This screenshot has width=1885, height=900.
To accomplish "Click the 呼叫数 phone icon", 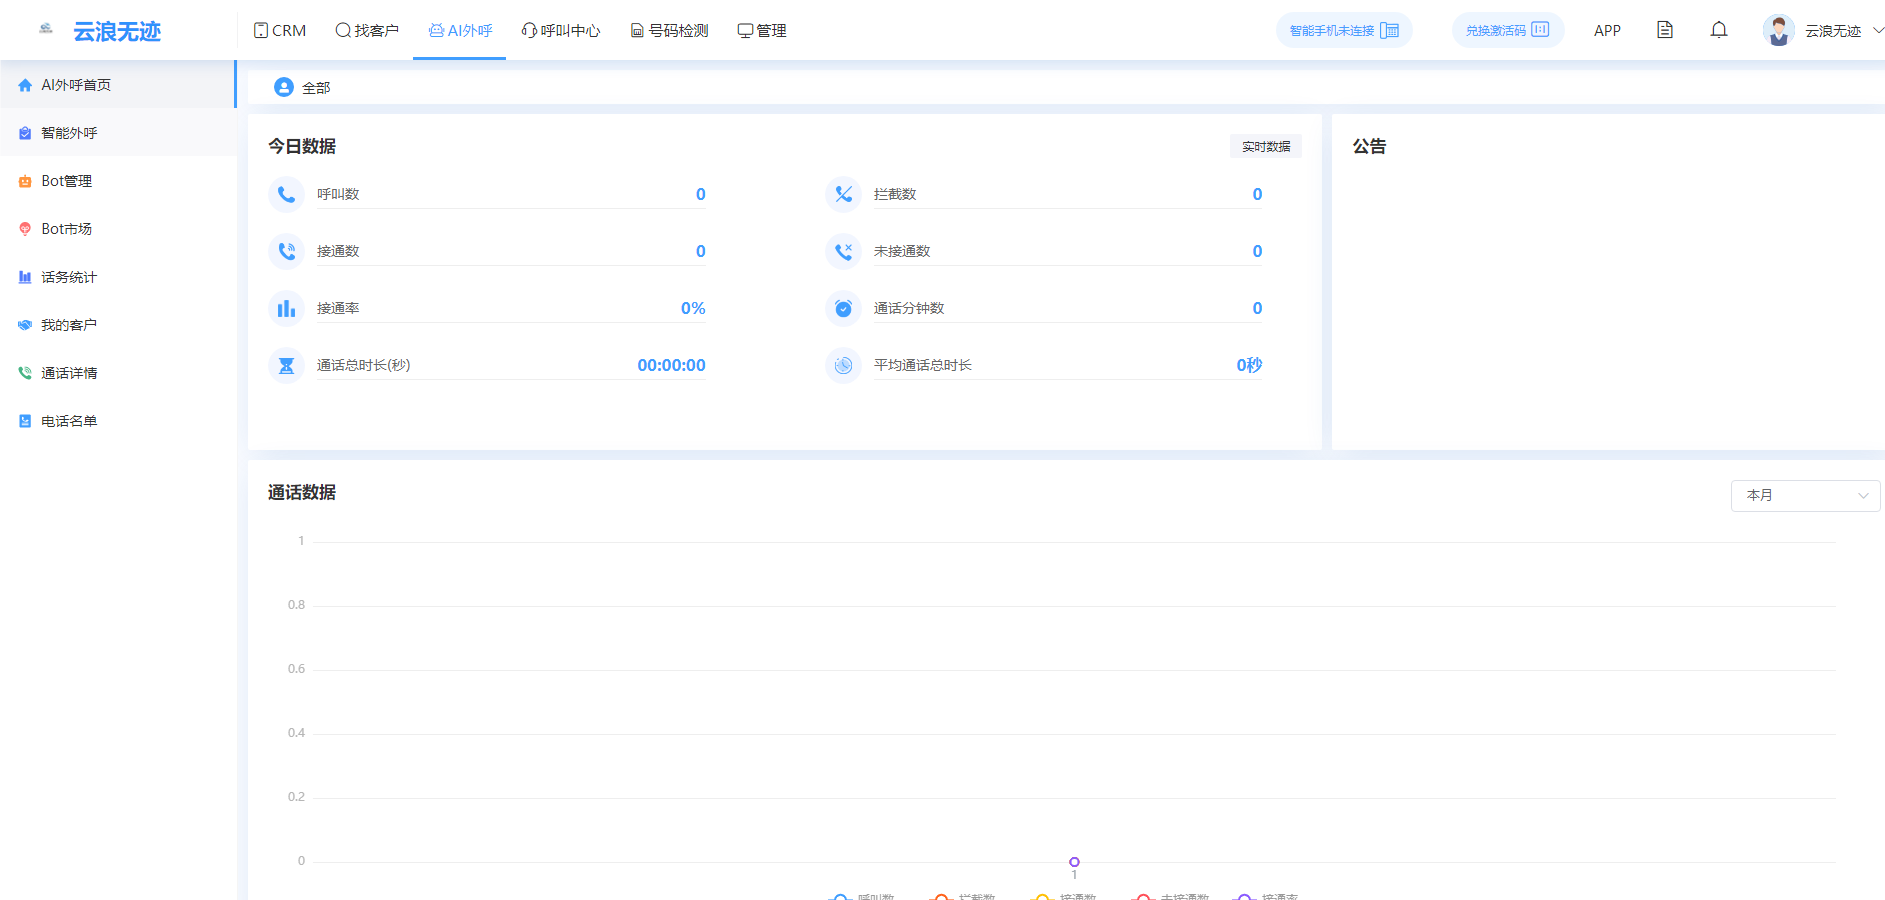I will tap(286, 194).
